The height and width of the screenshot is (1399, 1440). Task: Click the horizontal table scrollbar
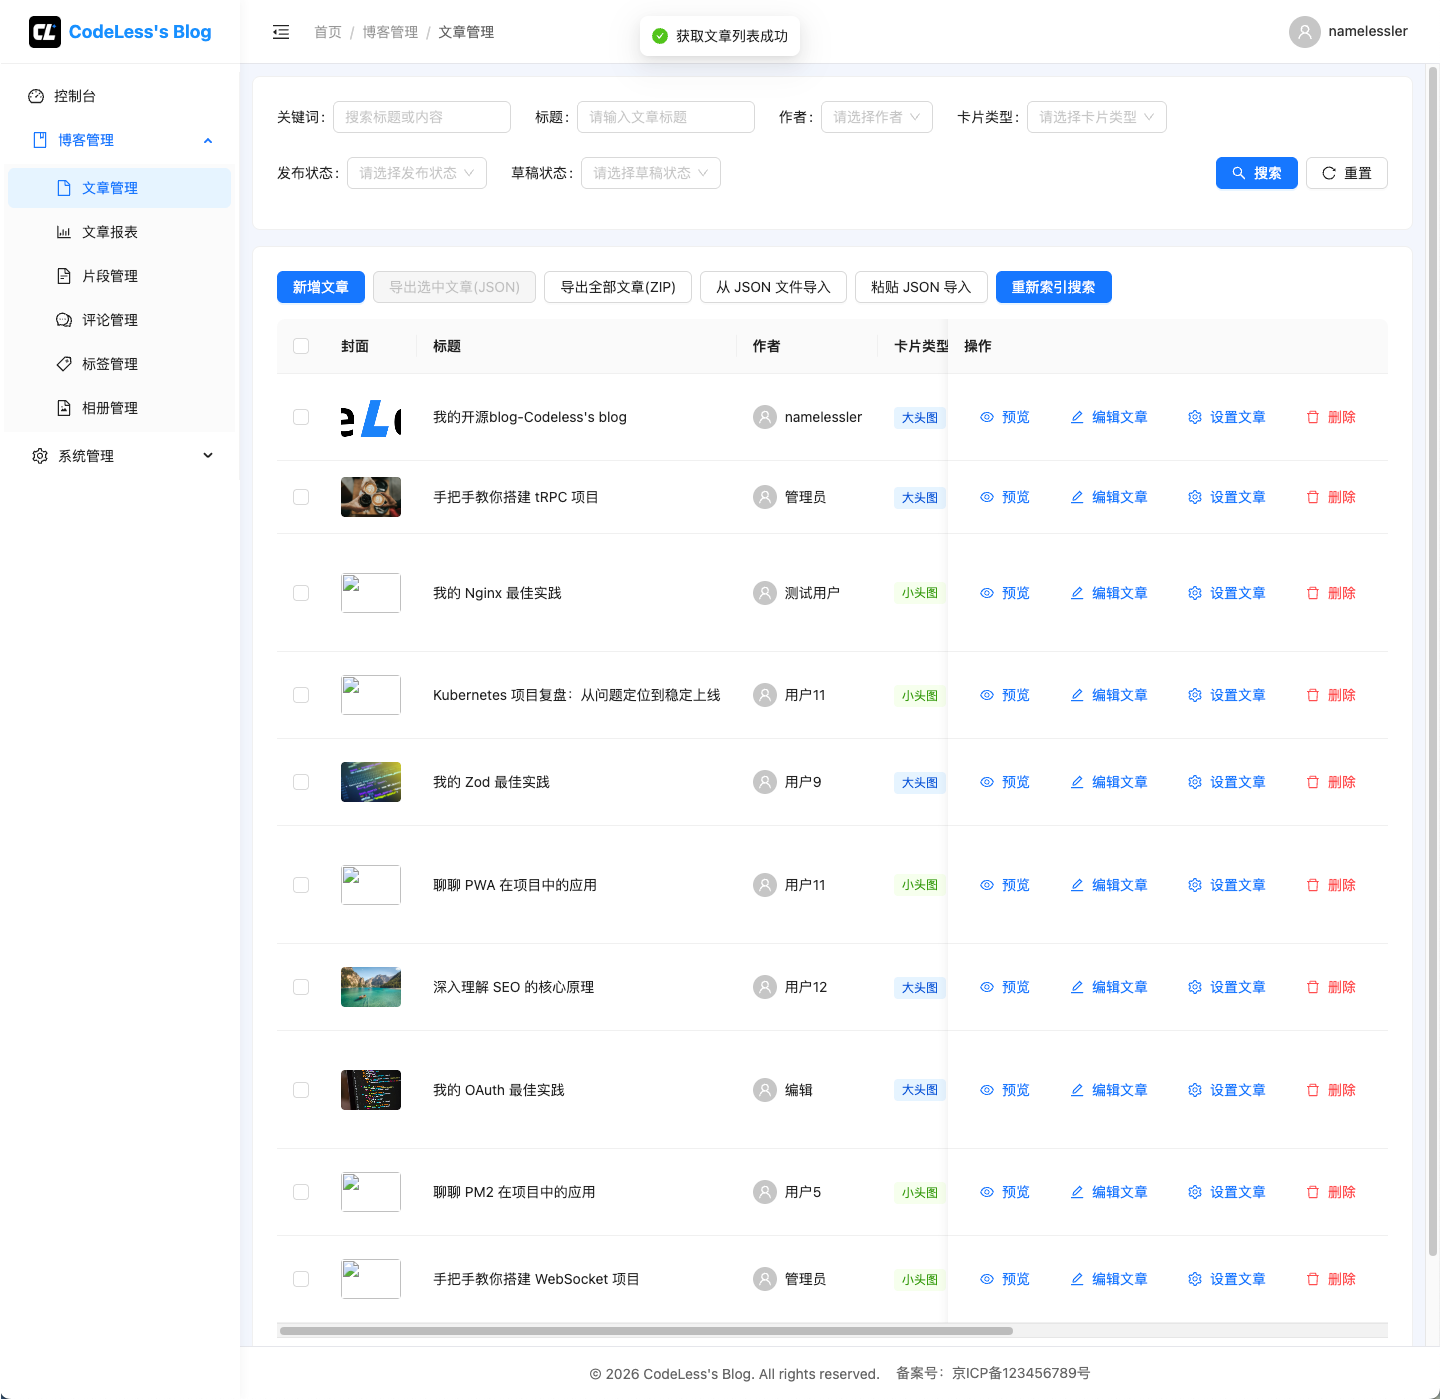[x=646, y=1331]
